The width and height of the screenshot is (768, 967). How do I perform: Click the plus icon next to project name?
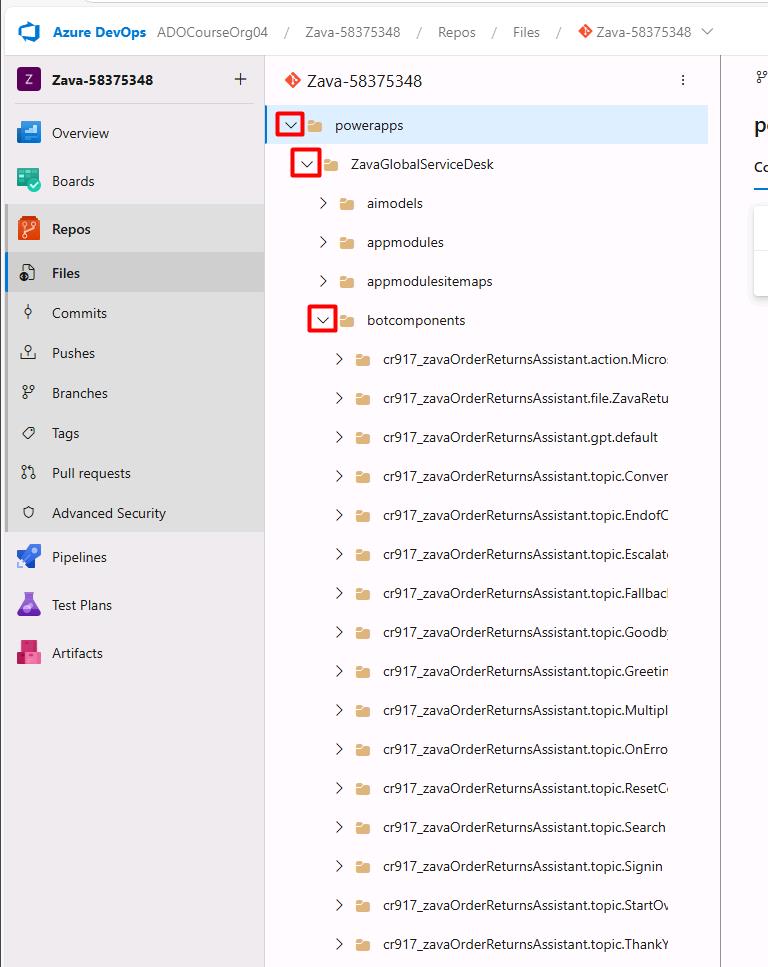[241, 79]
